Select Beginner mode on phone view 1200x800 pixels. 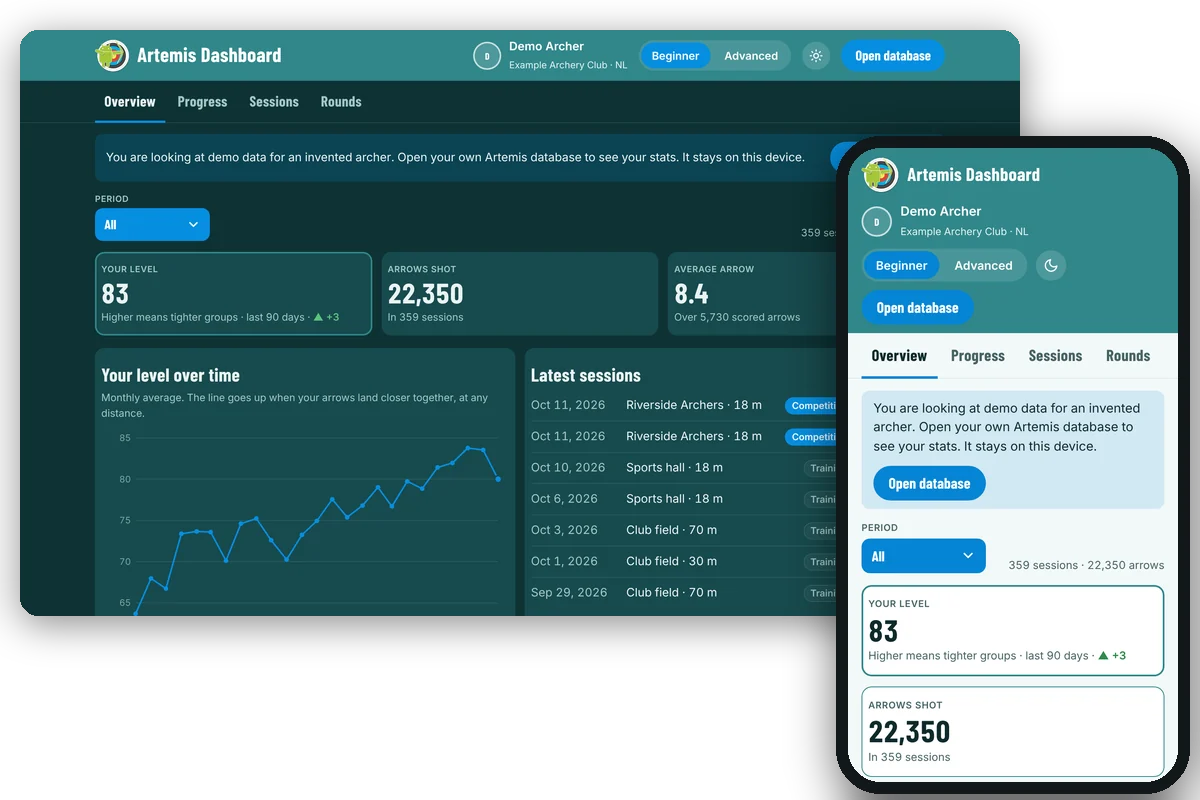pos(901,265)
